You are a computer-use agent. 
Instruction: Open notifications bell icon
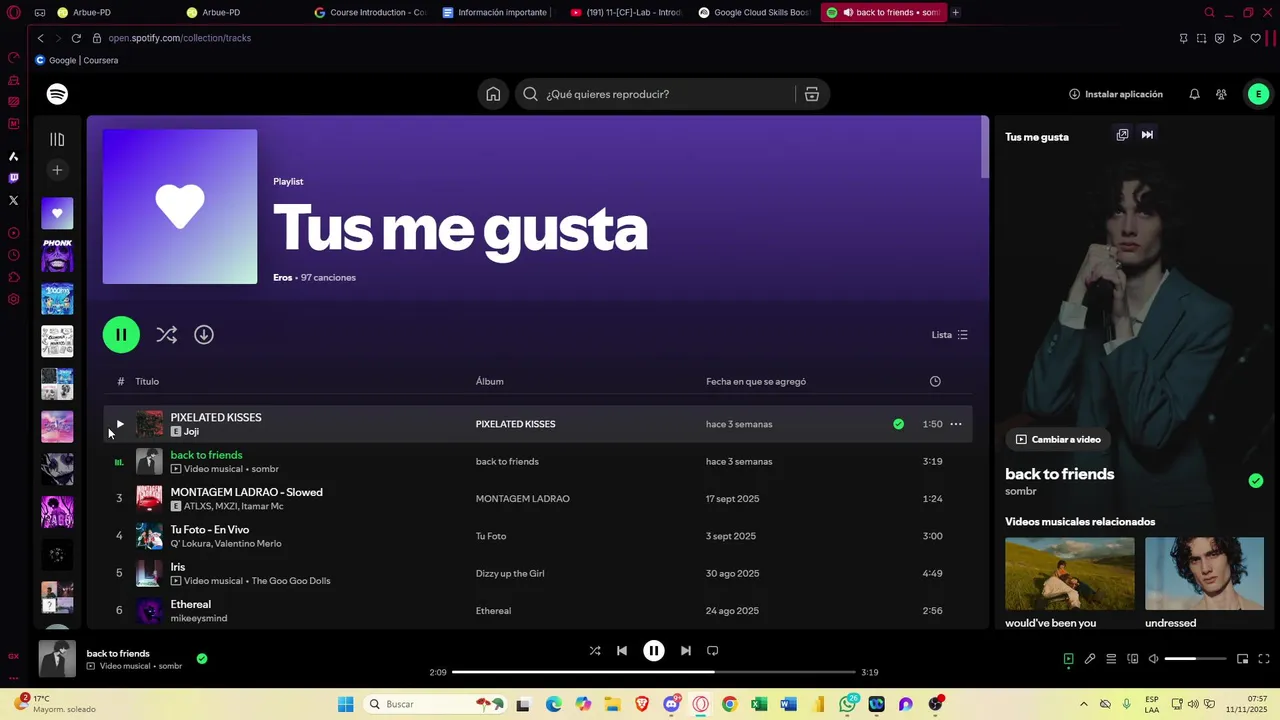[1194, 94]
